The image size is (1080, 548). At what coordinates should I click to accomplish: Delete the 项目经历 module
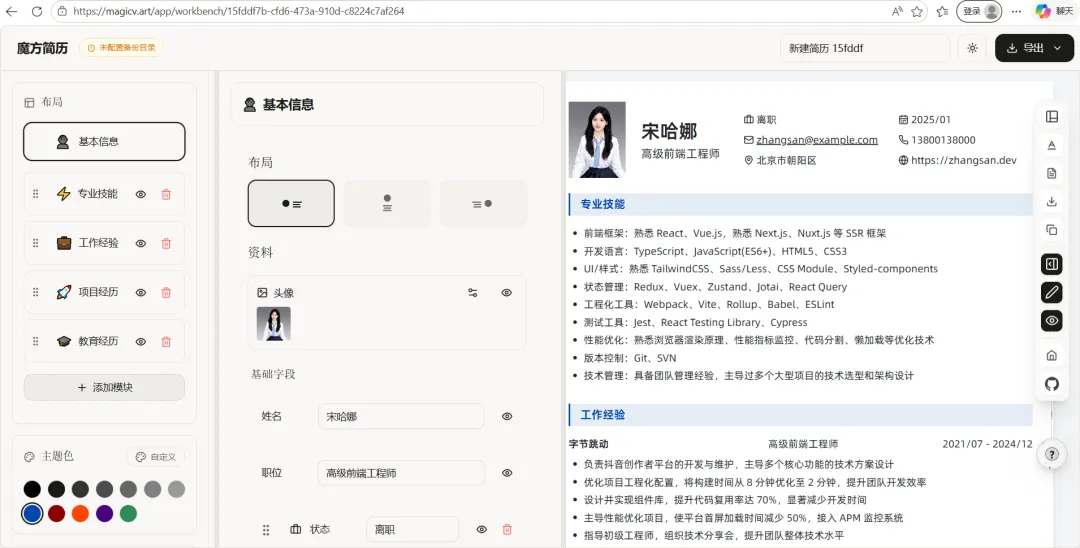[x=165, y=293]
